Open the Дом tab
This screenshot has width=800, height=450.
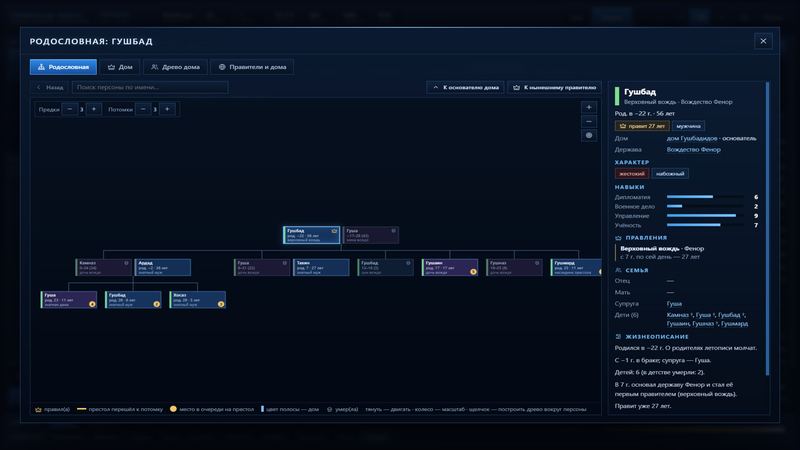[x=120, y=67]
